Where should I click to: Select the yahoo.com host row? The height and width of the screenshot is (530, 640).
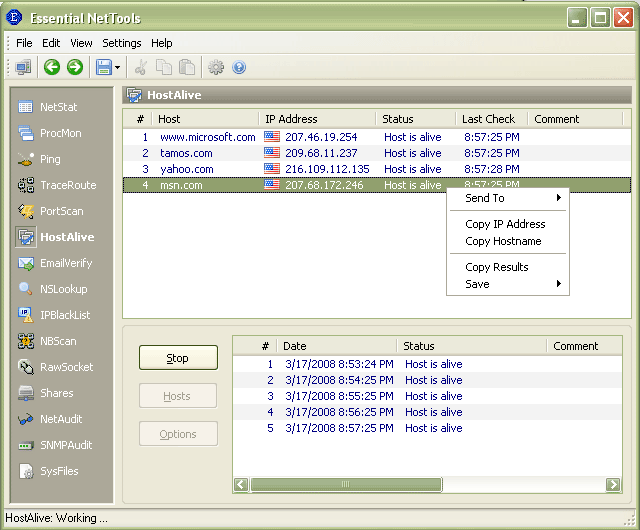[x=377, y=169]
